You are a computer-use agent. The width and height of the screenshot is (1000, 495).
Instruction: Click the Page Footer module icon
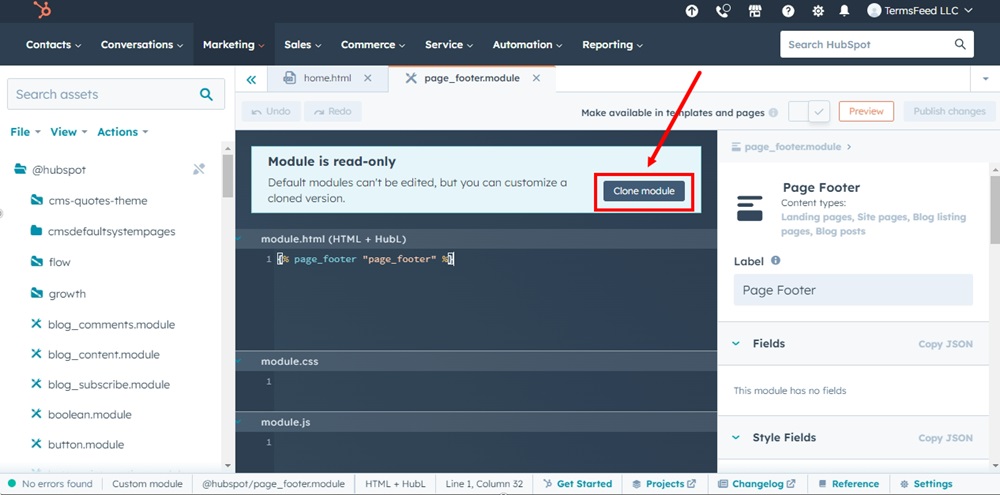click(749, 209)
